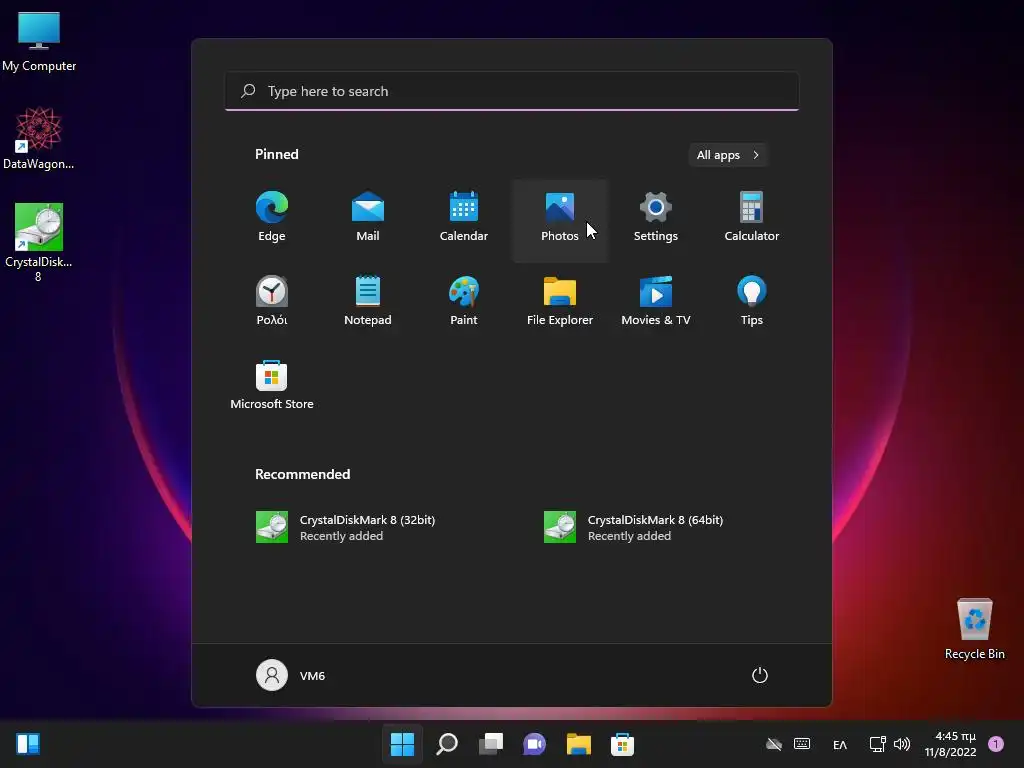Open Microsoft Store on taskbar

click(x=622, y=744)
